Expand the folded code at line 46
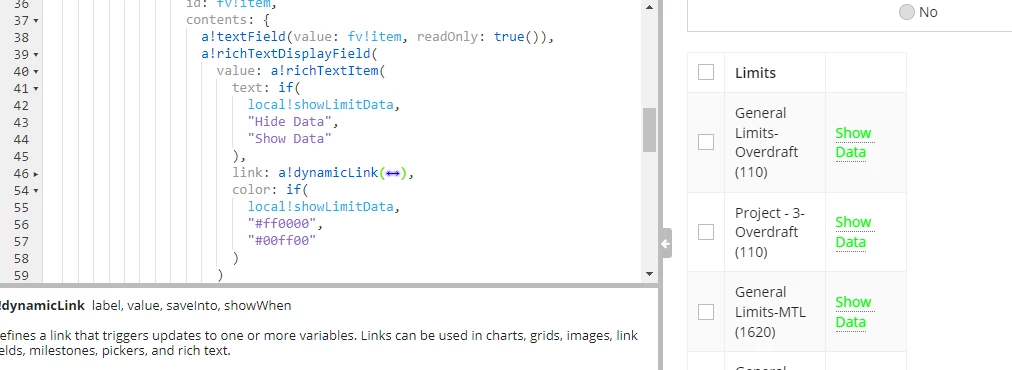Image resolution: width=1012 pixels, height=370 pixels. 35,174
